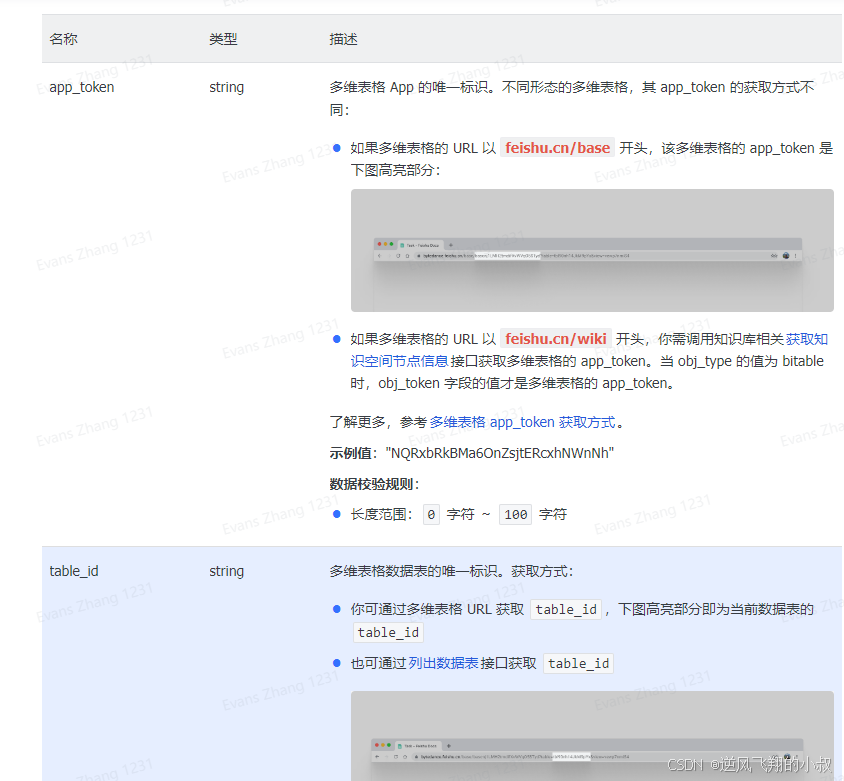The image size is (844, 781).
Task: Select the app_token parameter name
Action: tap(82, 87)
